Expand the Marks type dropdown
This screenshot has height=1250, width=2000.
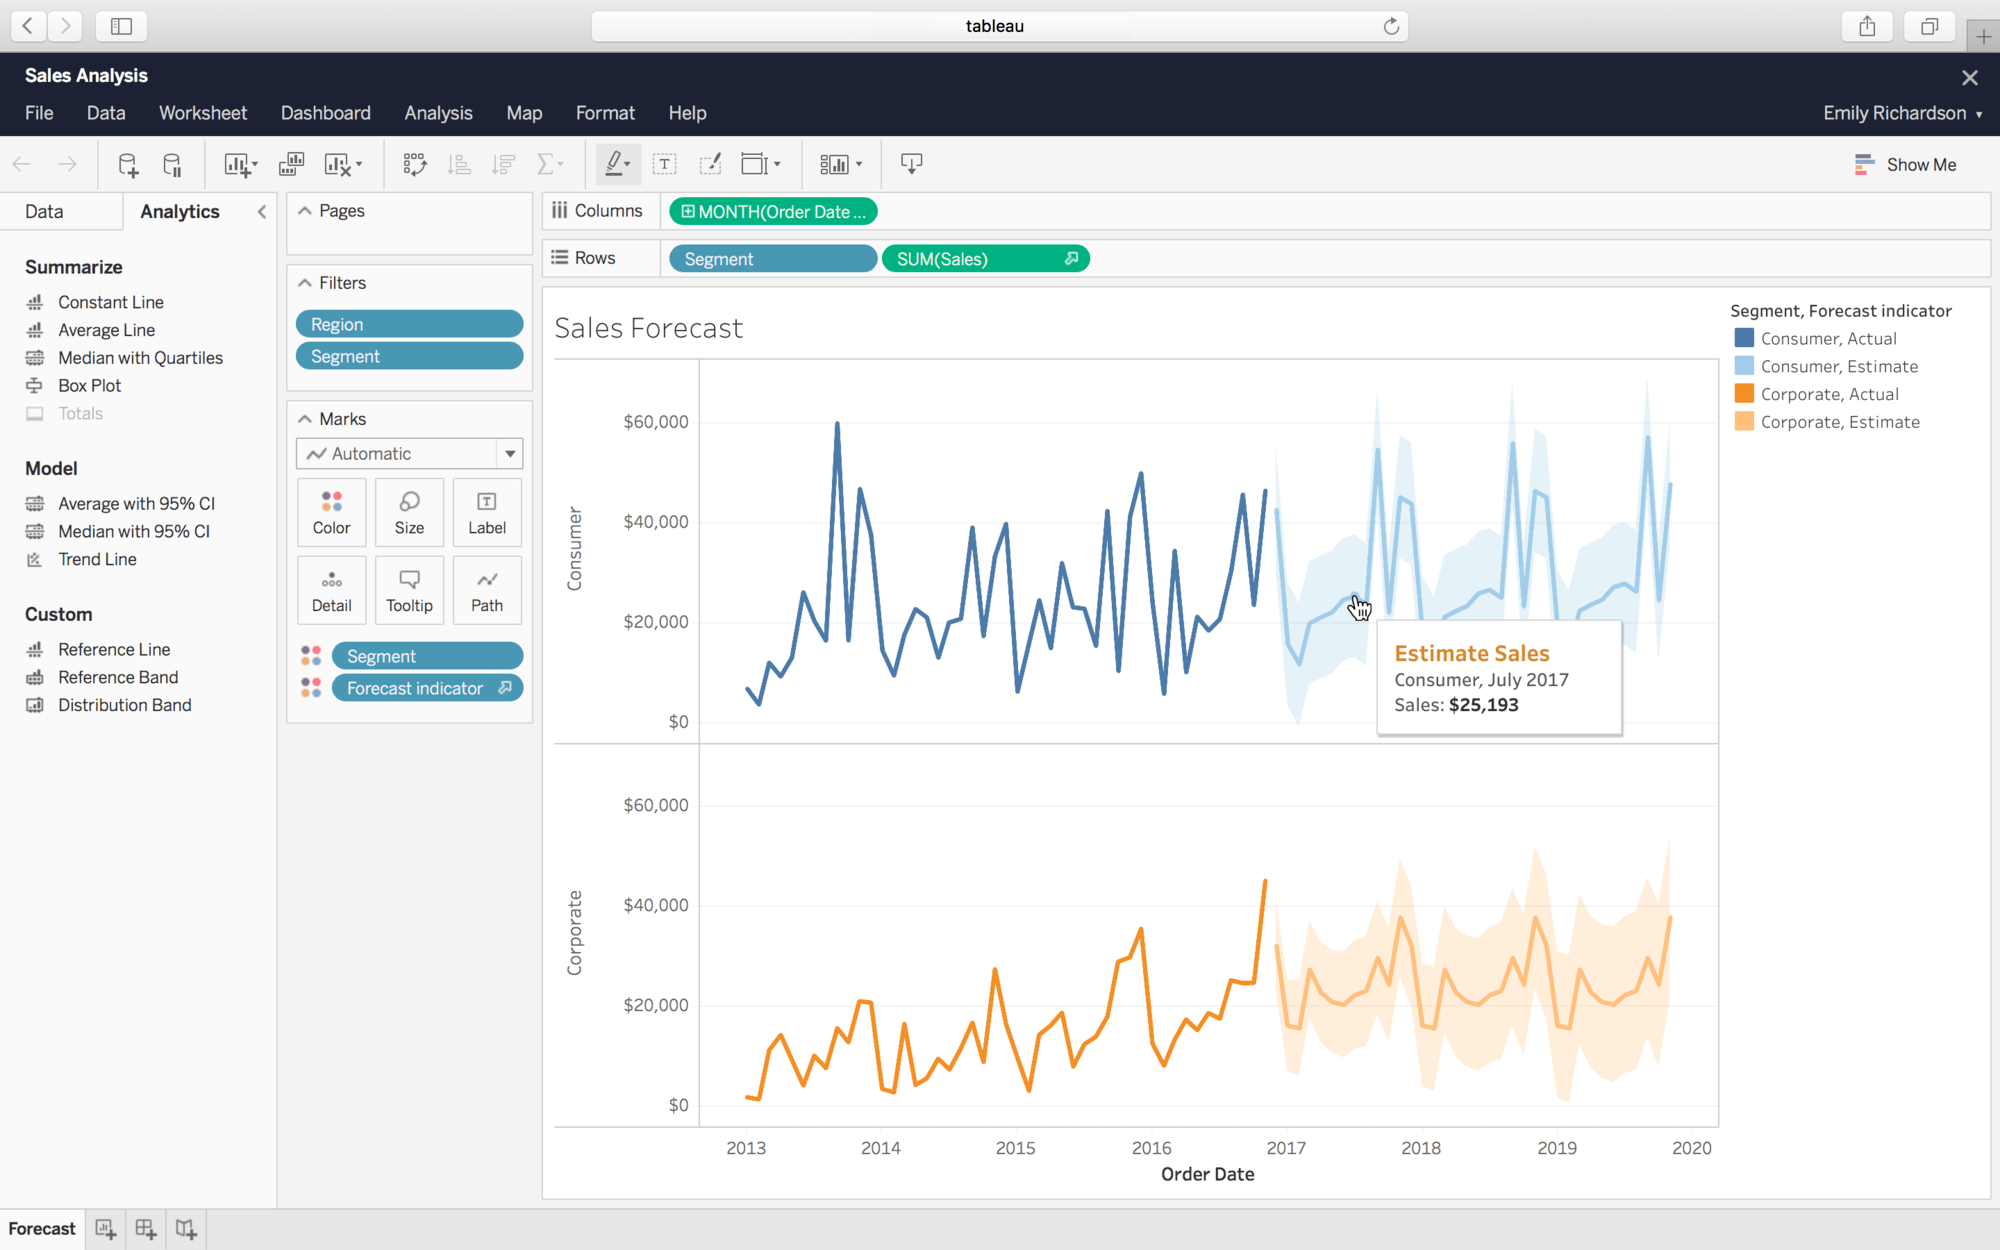pos(510,454)
